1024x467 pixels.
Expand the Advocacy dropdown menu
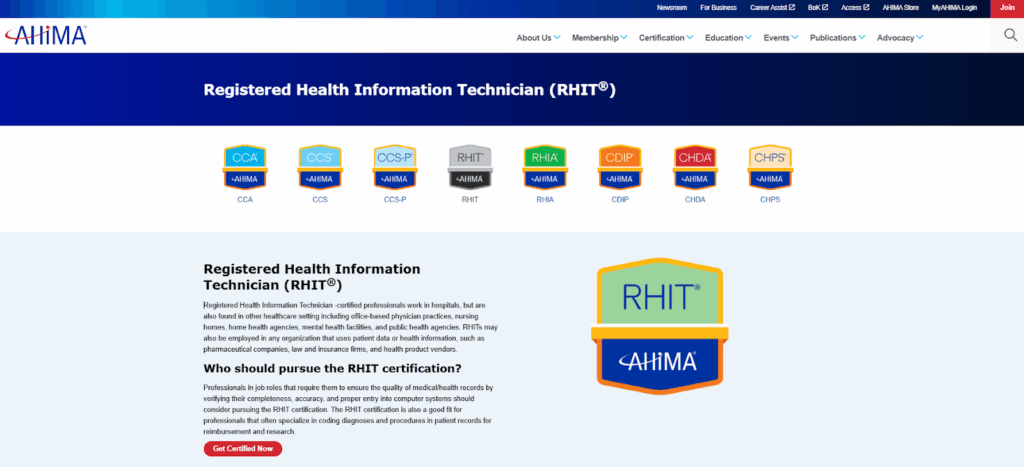900,38
